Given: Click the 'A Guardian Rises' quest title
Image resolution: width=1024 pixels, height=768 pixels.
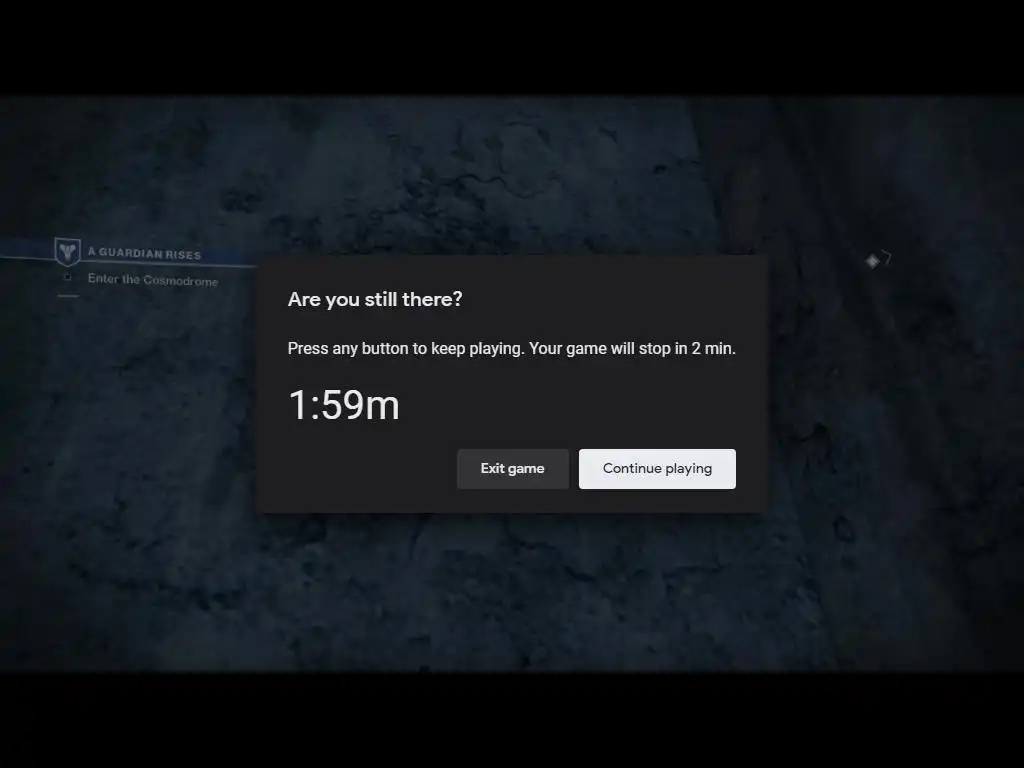Looking at the screenshot, I should point(144,253).
